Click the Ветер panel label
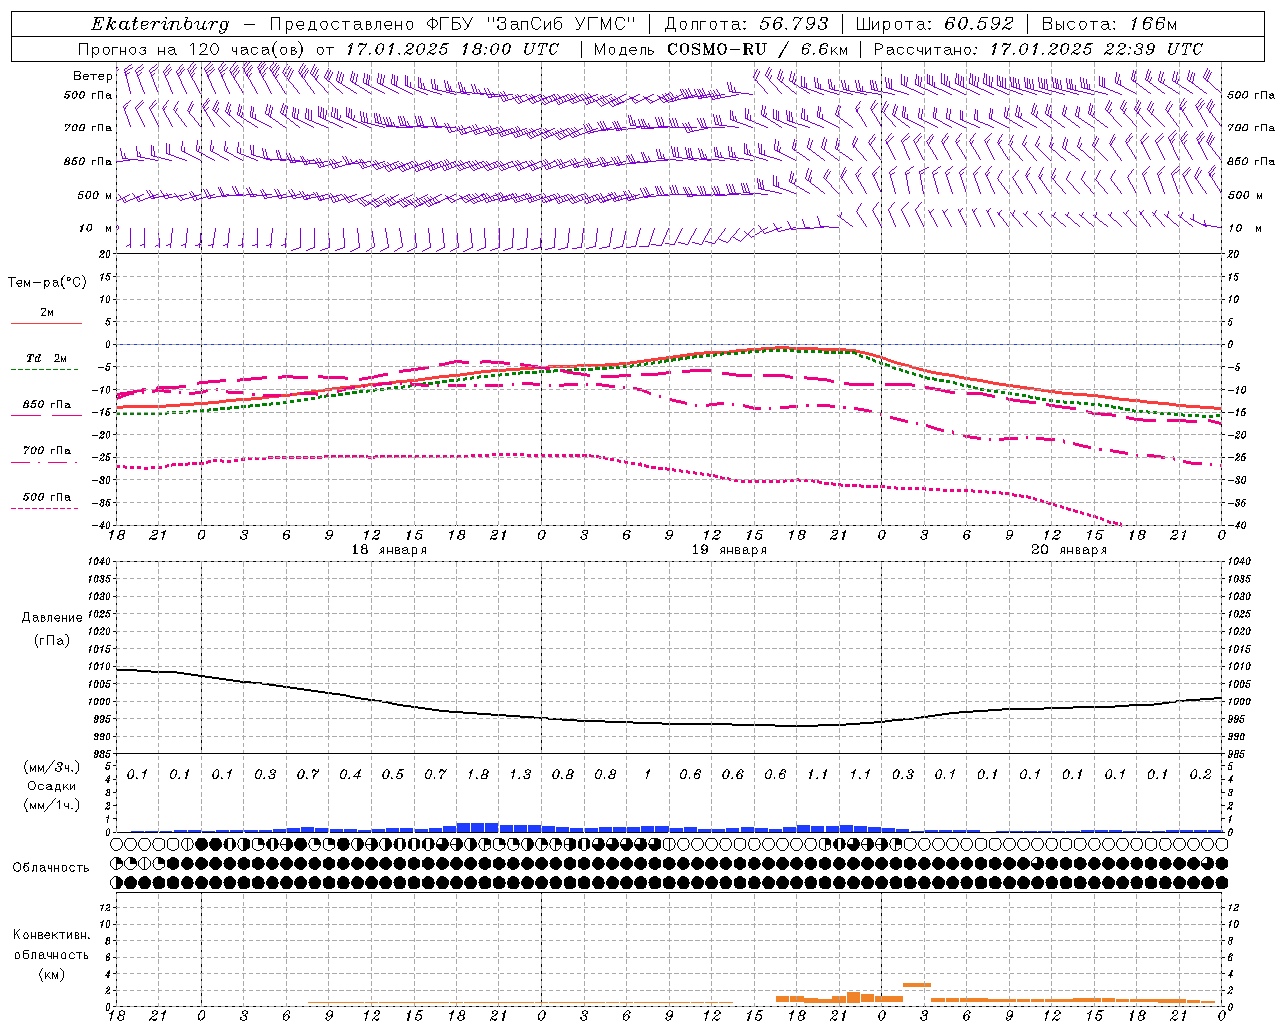The width and height of the screenshot is (1280, 1024). coord(92,76)
